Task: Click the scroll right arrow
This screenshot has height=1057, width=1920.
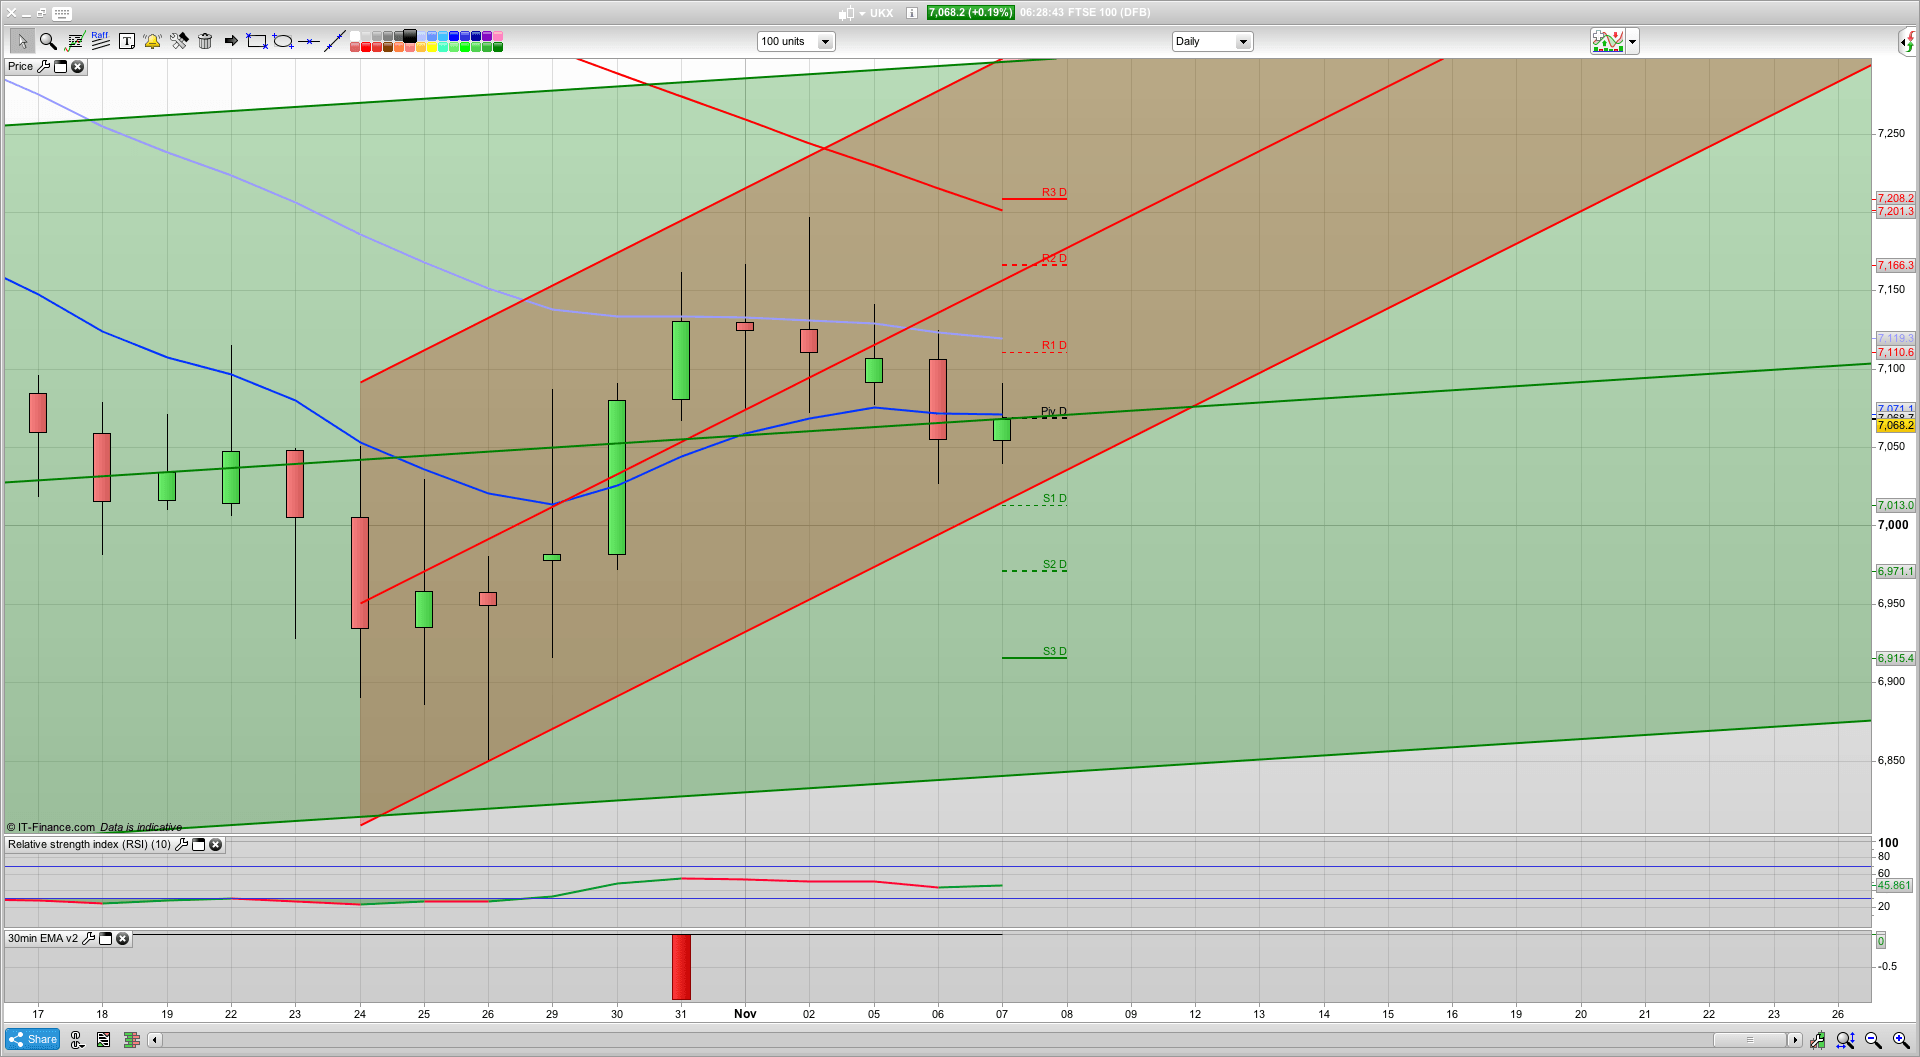Action: click(x=1795, y=1040)
